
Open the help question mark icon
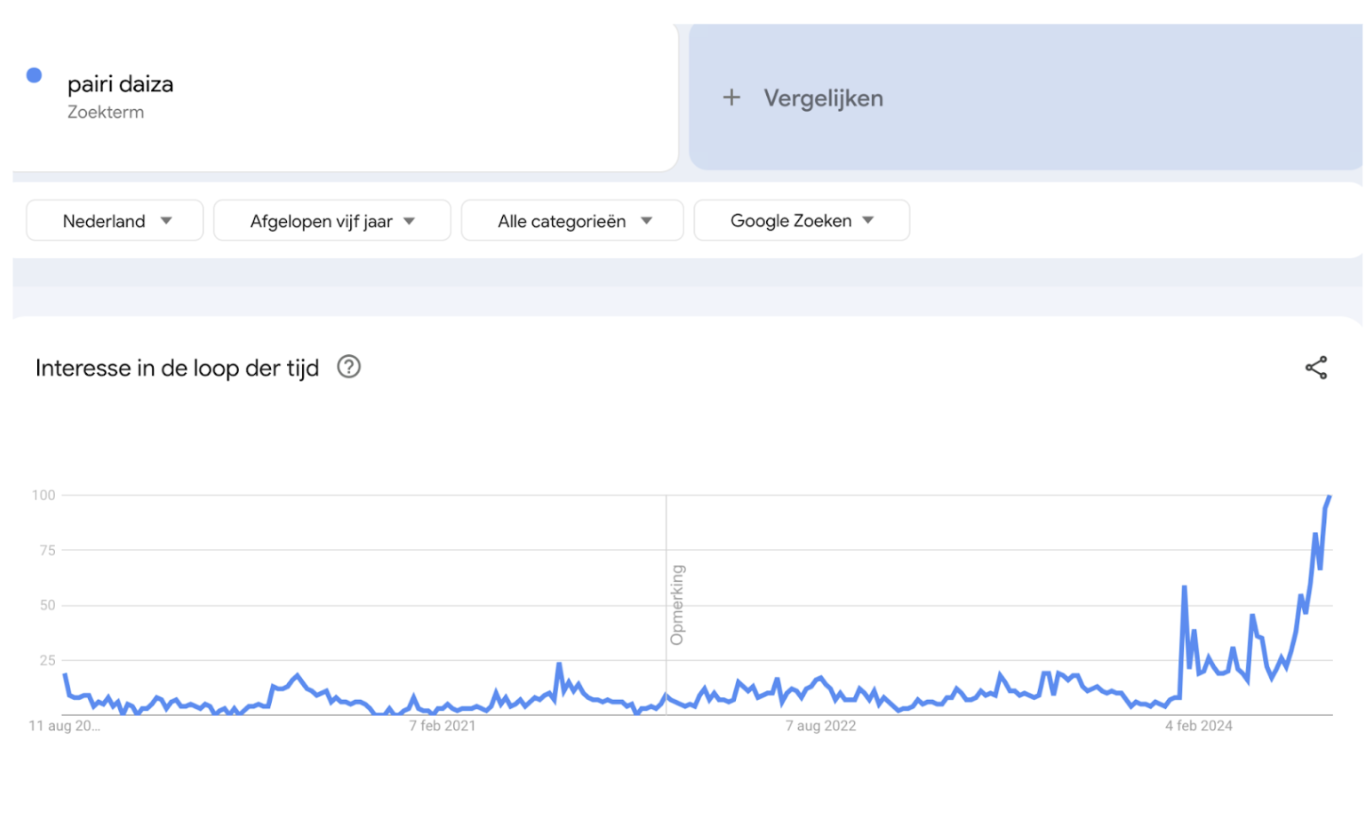[348, 367]
